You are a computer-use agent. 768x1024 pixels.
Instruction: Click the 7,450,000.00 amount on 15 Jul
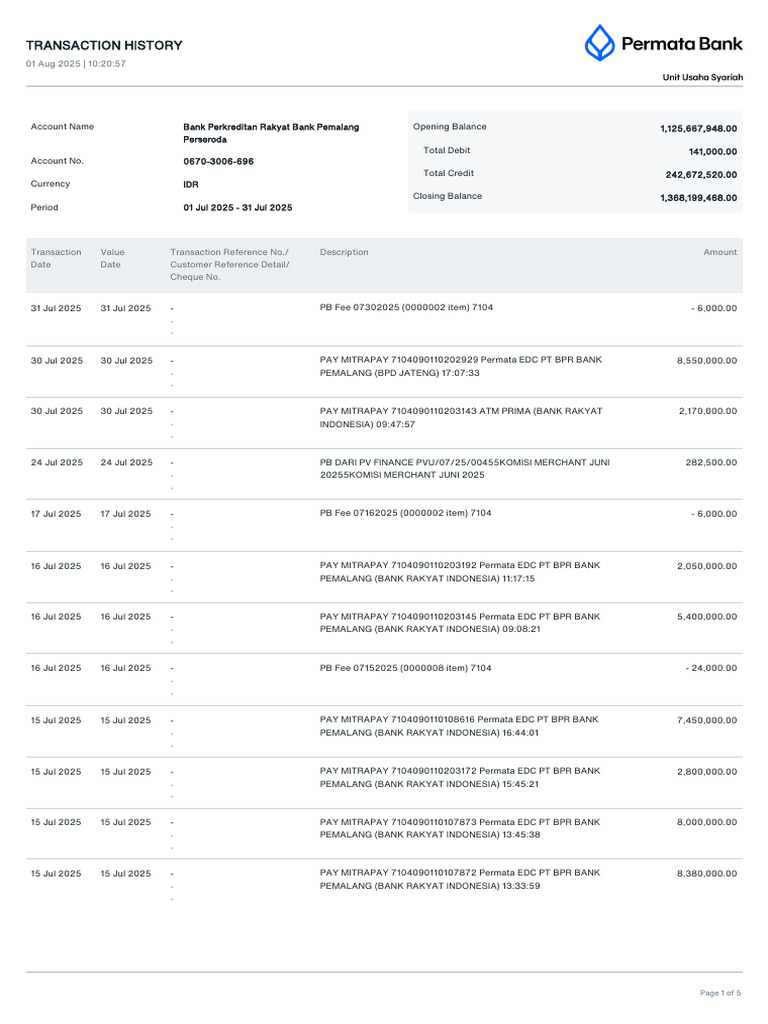[707, 720]
